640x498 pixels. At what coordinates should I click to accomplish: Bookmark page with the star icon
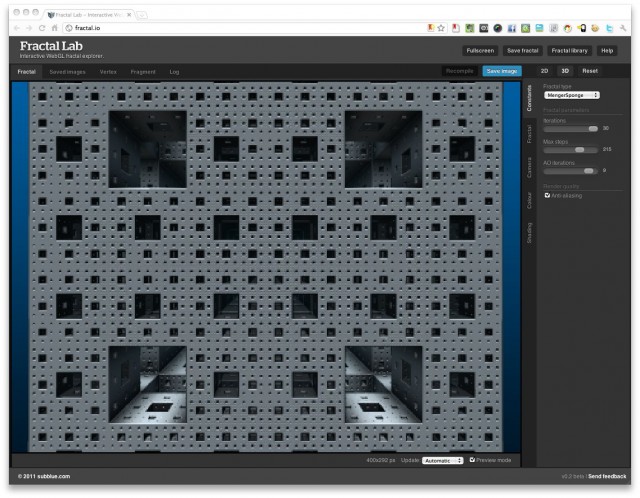click(441, 28)
